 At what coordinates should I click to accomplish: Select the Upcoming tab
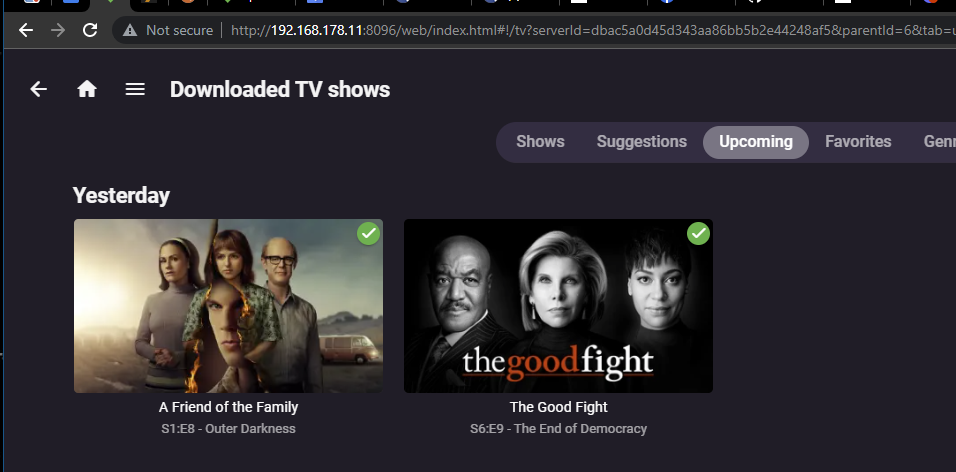point(755,142)
